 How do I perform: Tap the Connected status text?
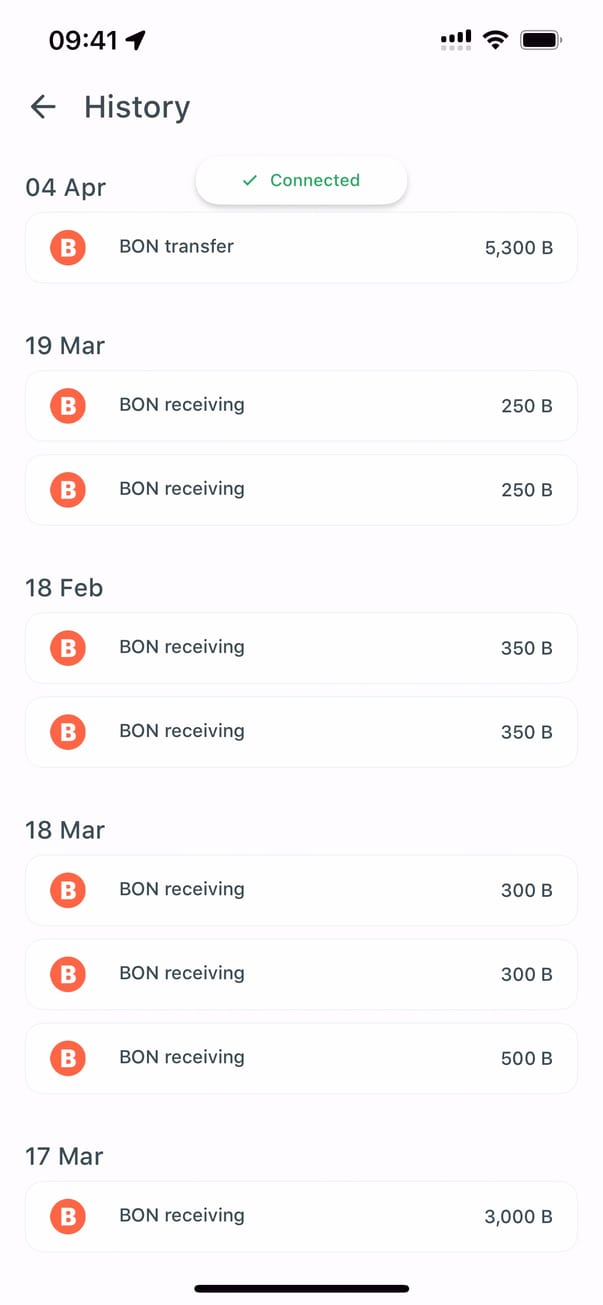pos(314,181)
